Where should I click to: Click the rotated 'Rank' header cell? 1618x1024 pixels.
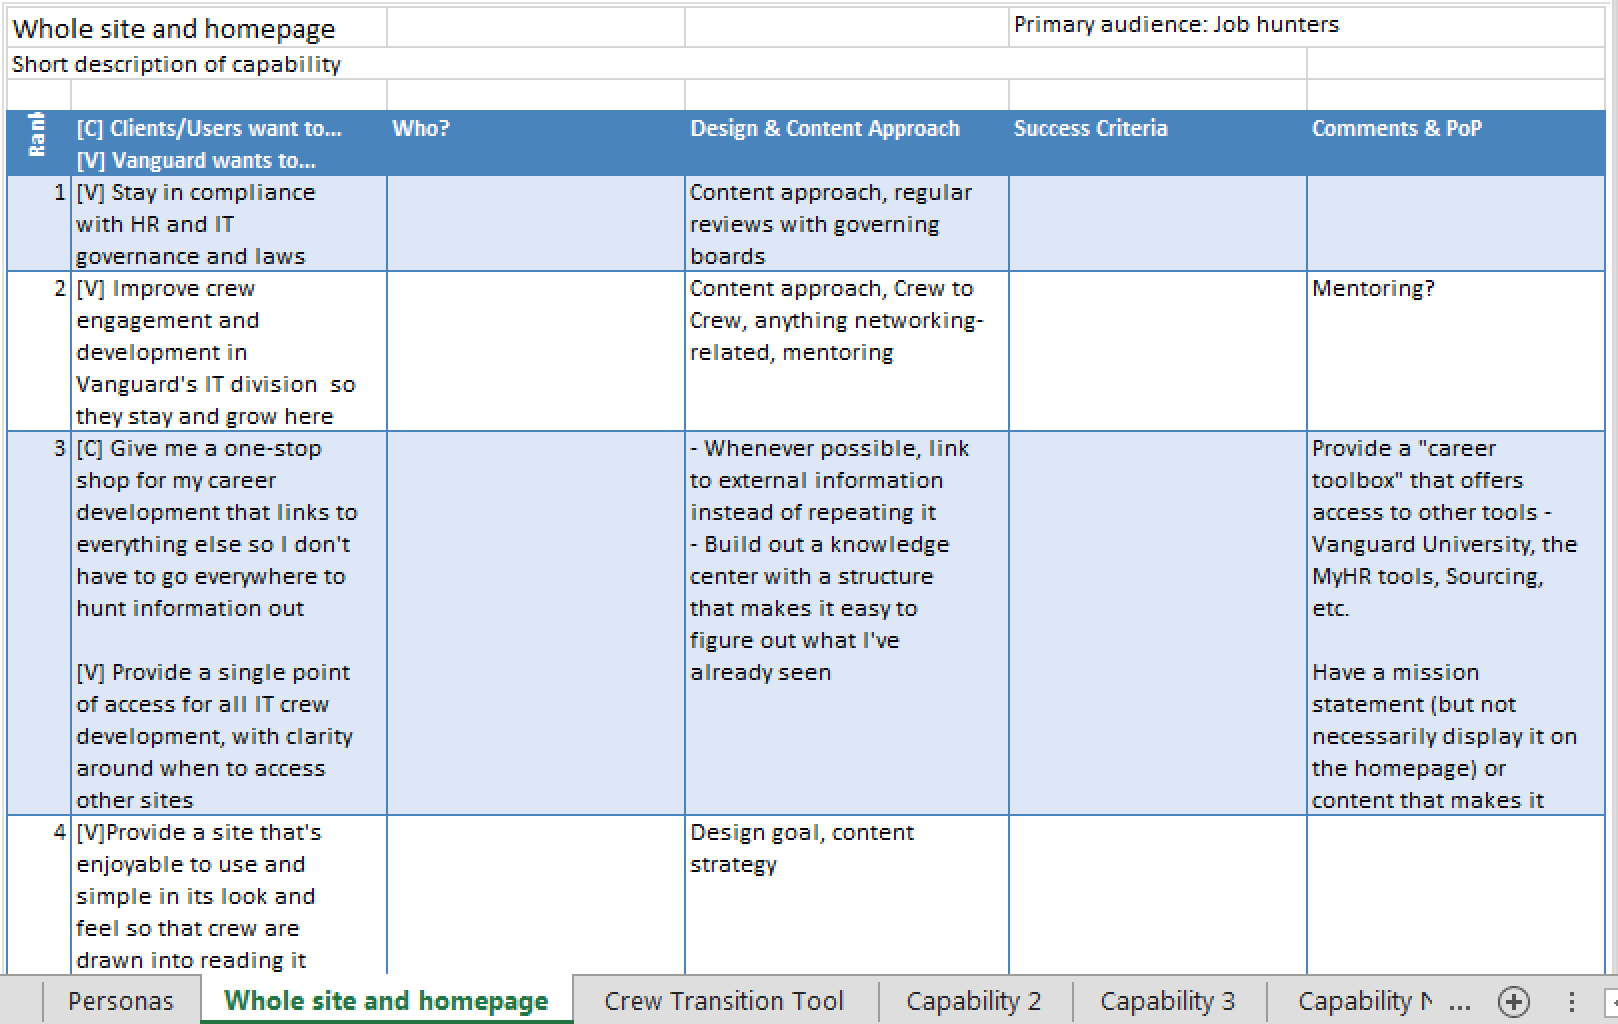[x=39, y=144]
